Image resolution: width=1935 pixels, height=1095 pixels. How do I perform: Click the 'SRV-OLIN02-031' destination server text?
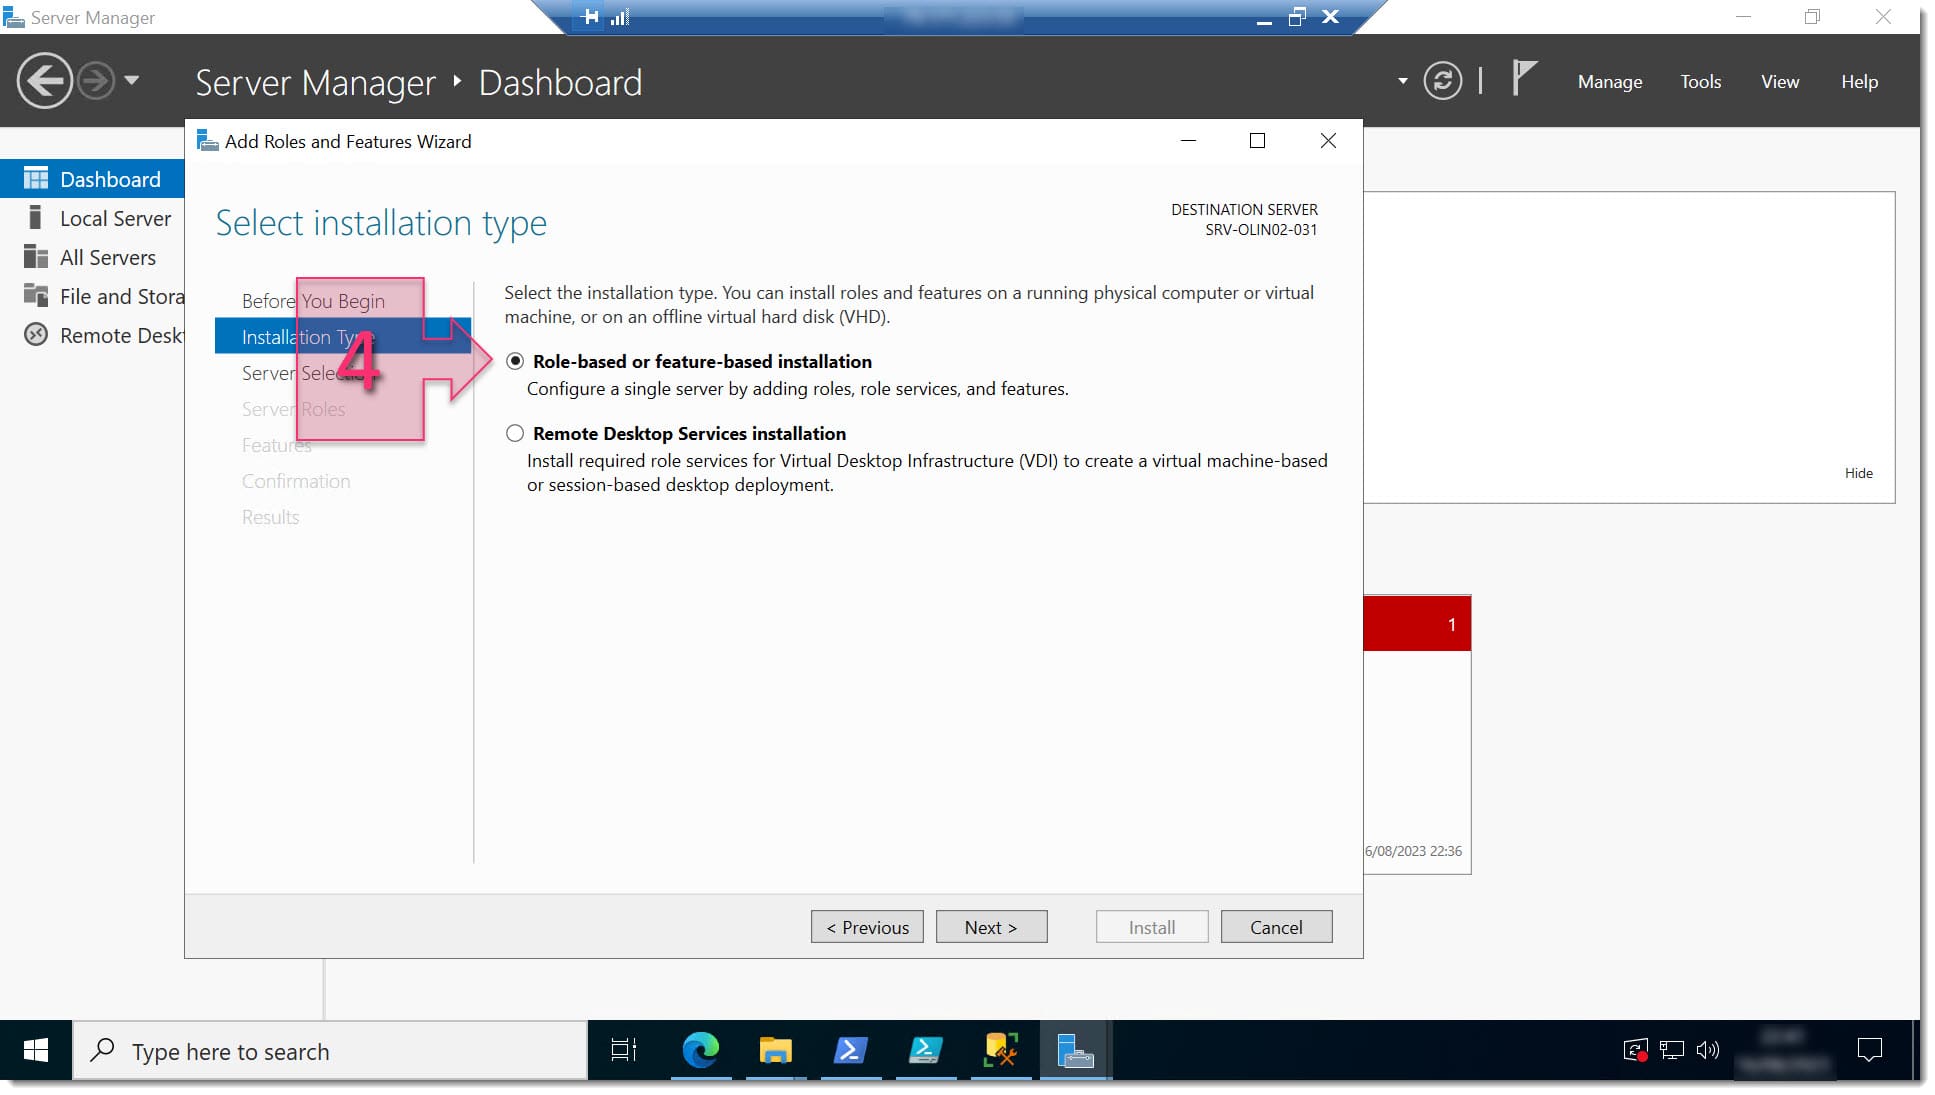tap(1260, 230)
